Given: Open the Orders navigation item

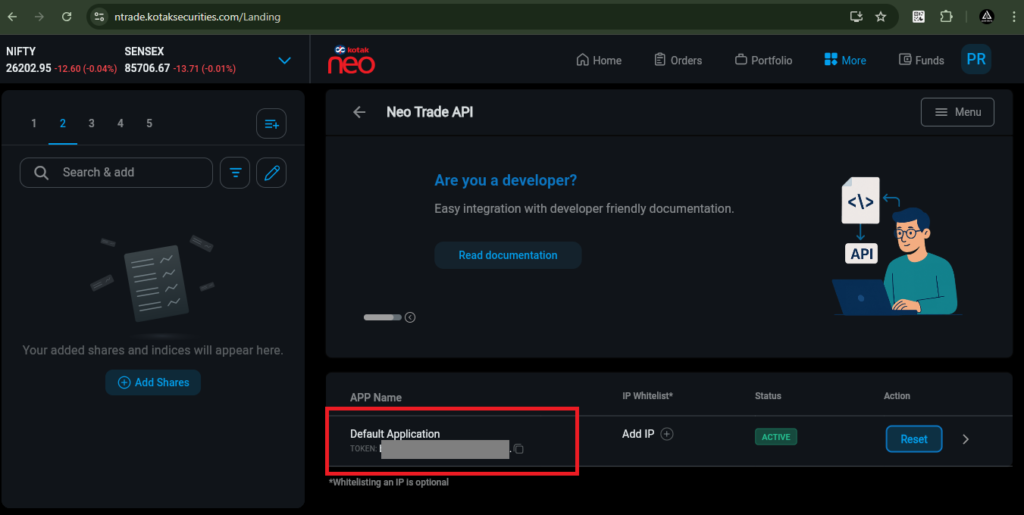Looking at the screenshot, I should pos(678,60).
